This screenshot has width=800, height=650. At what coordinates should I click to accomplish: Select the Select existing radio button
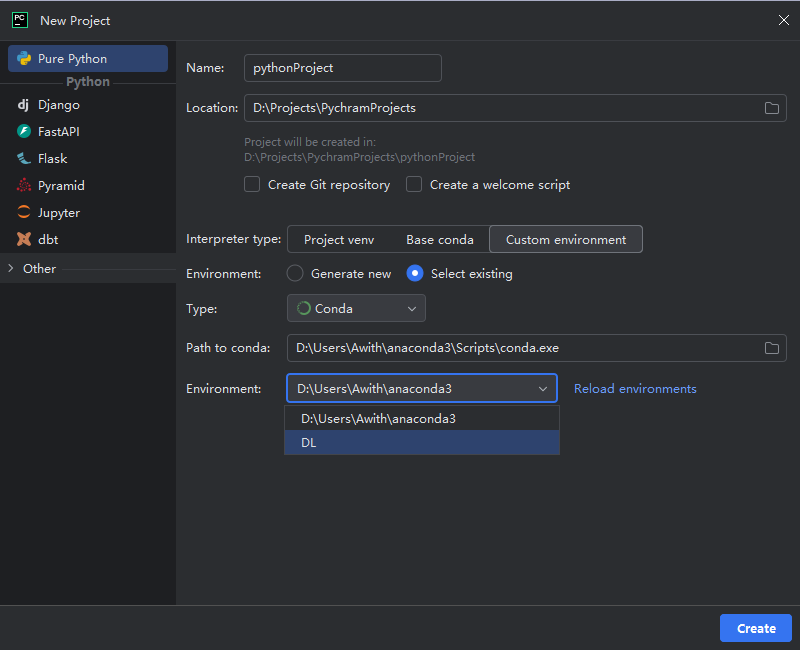coord(415,274)
